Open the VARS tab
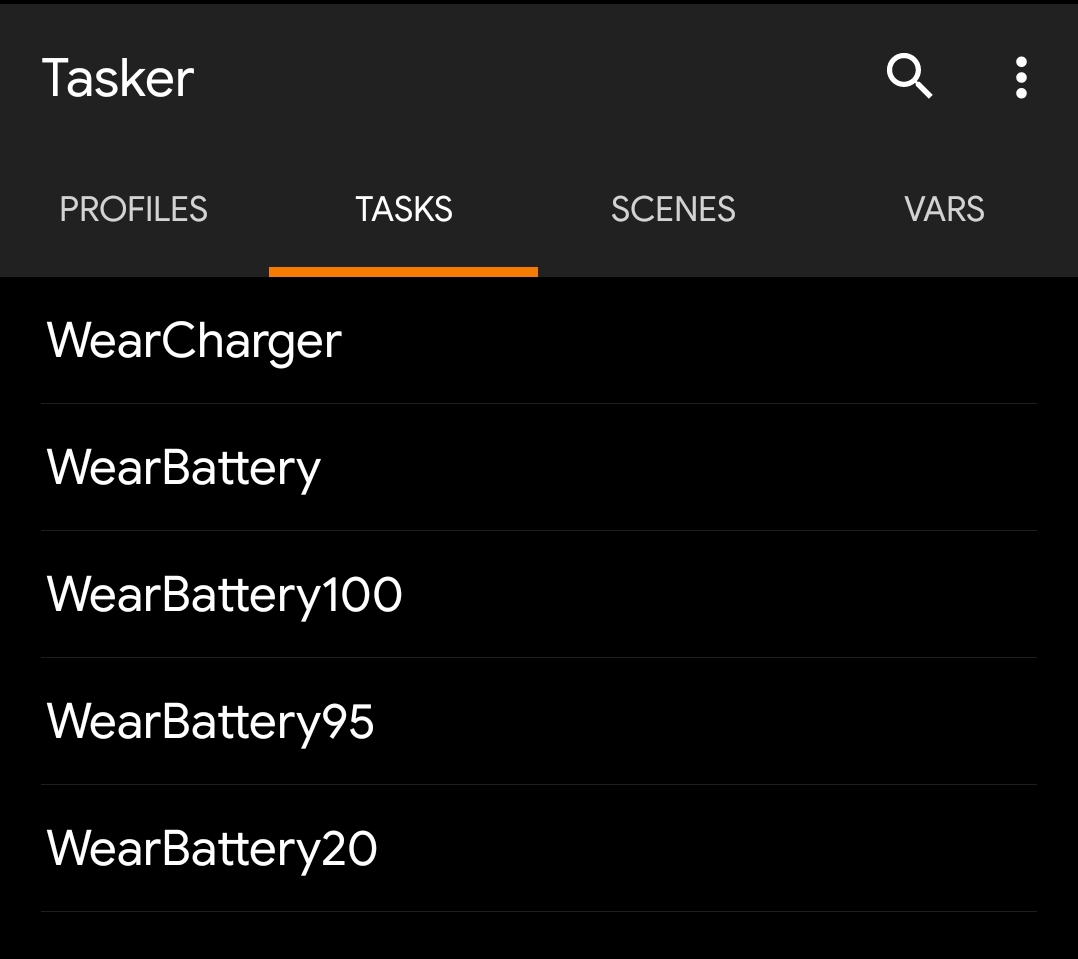Image resolution: width=1078 pixels, height=959 pixels. [x=944, y=209]
